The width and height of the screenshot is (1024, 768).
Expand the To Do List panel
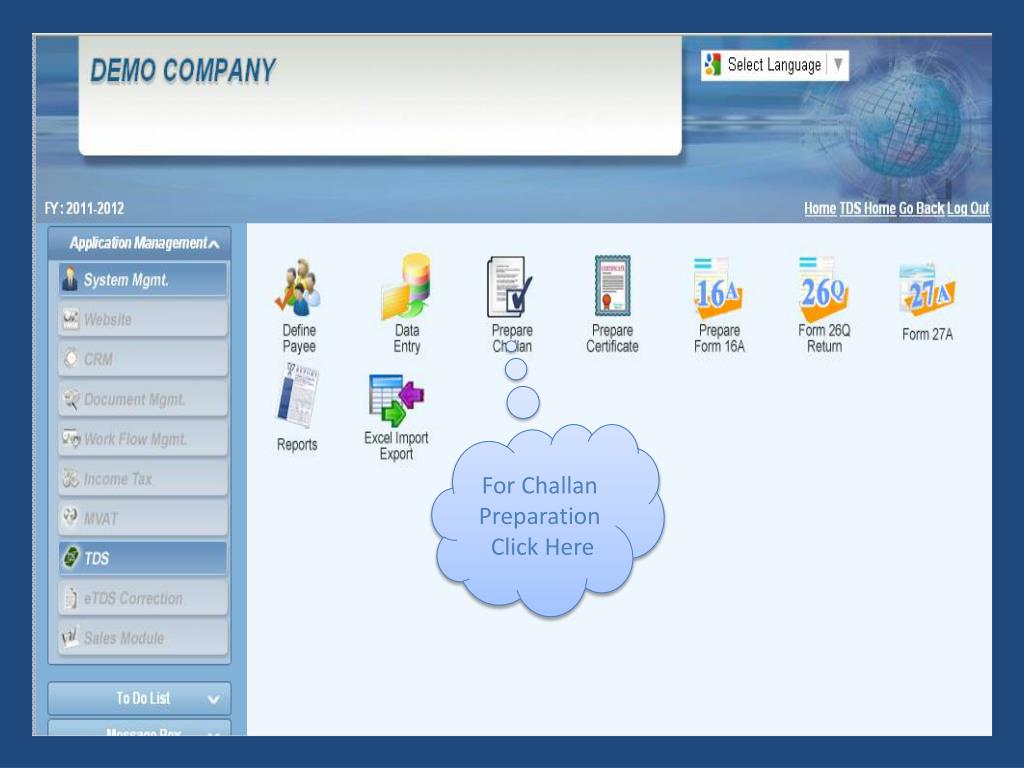pyautogui.click(x=213, y=699)
